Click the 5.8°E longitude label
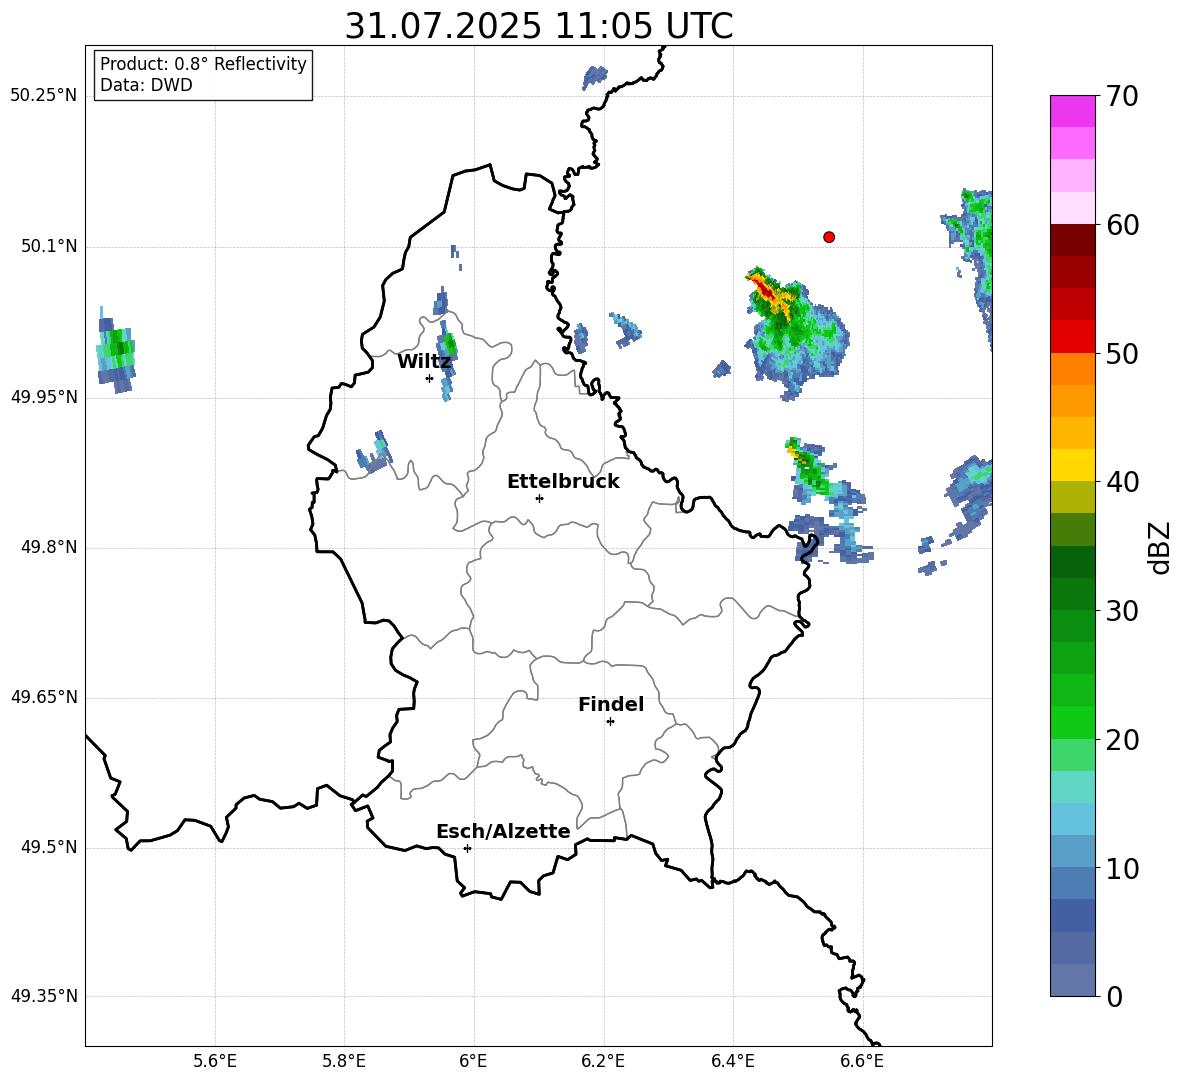The image size is (1184, 1081). (x=344, y=1061)
